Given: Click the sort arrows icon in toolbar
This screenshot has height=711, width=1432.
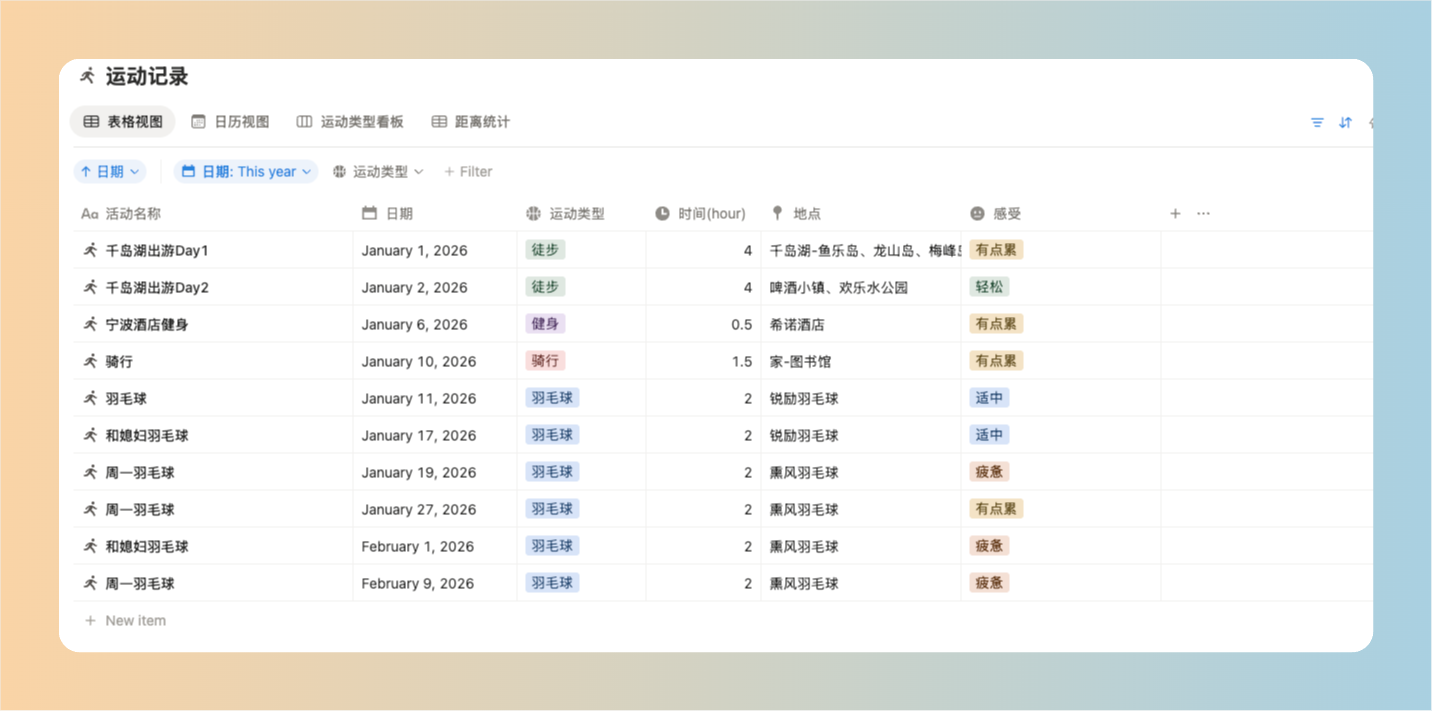Looking at the screenshot, I should [x=1345, y=122].
